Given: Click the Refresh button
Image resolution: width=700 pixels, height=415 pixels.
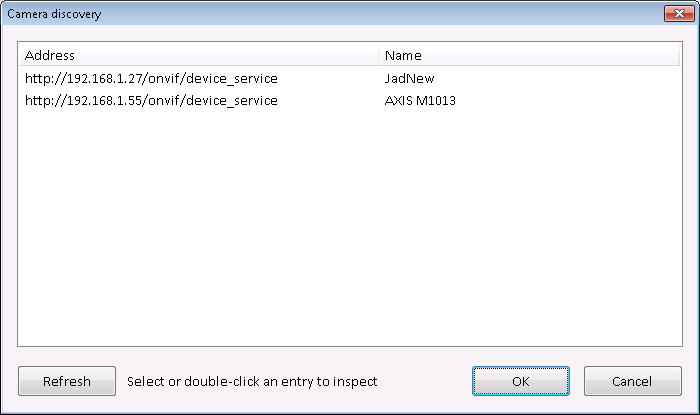Looking at the screenshot, I should tap(67, 381).
